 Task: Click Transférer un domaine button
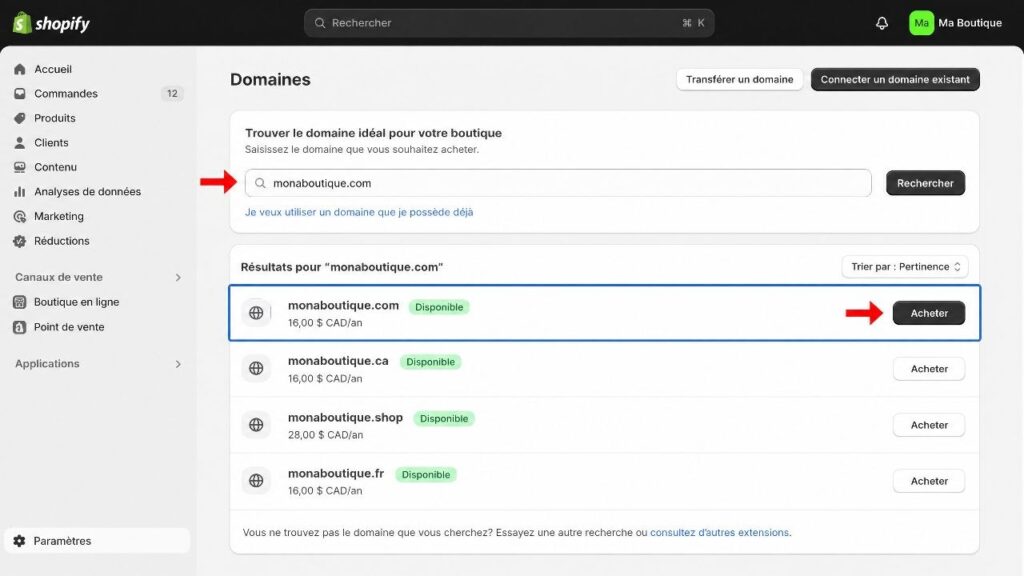point(739,80)
